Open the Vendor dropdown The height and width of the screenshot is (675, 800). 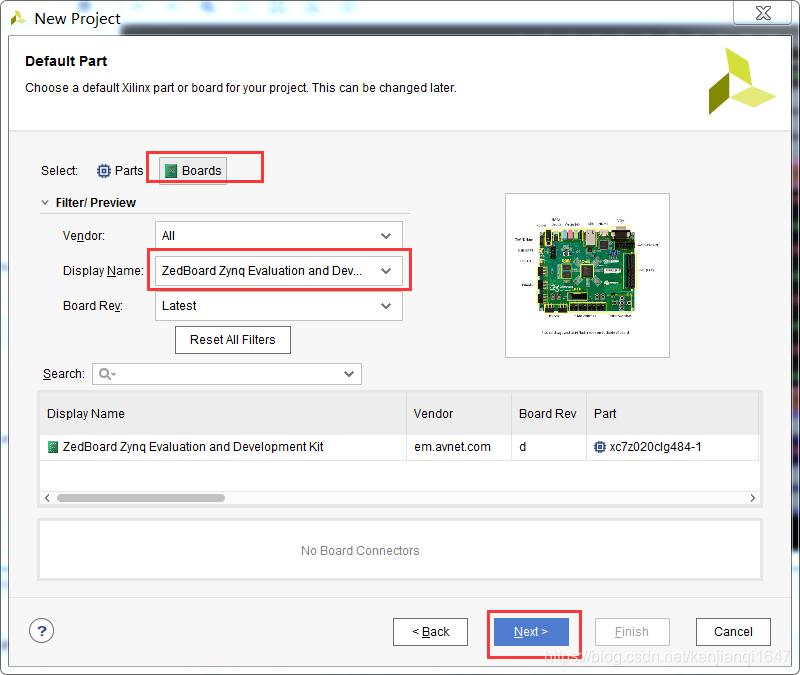pyautogui.click(x=279, y=236)
